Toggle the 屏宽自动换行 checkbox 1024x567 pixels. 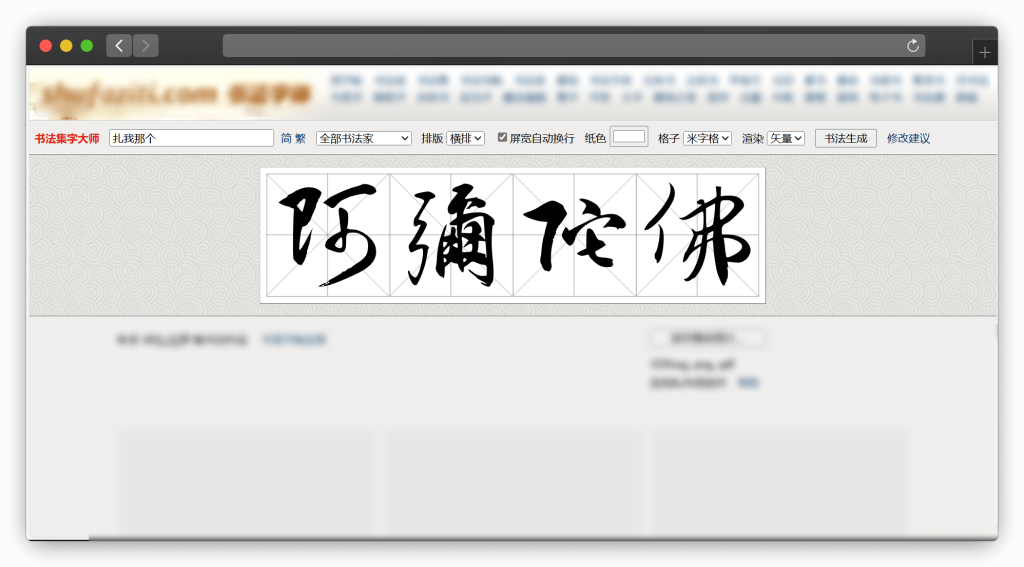click(x=502, y=137)
